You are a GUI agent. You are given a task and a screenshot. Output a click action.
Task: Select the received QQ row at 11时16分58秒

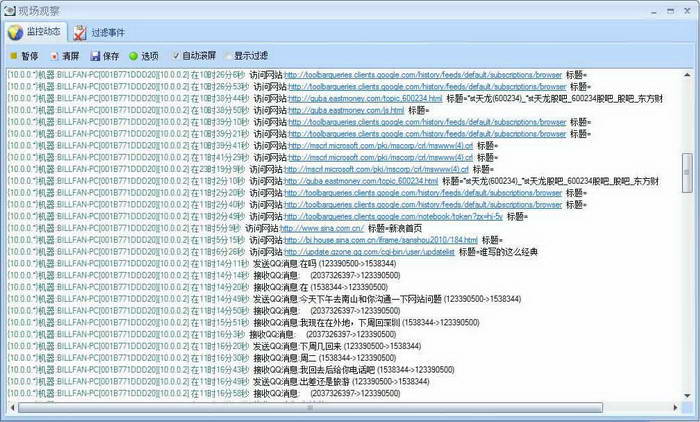point(204,393)
